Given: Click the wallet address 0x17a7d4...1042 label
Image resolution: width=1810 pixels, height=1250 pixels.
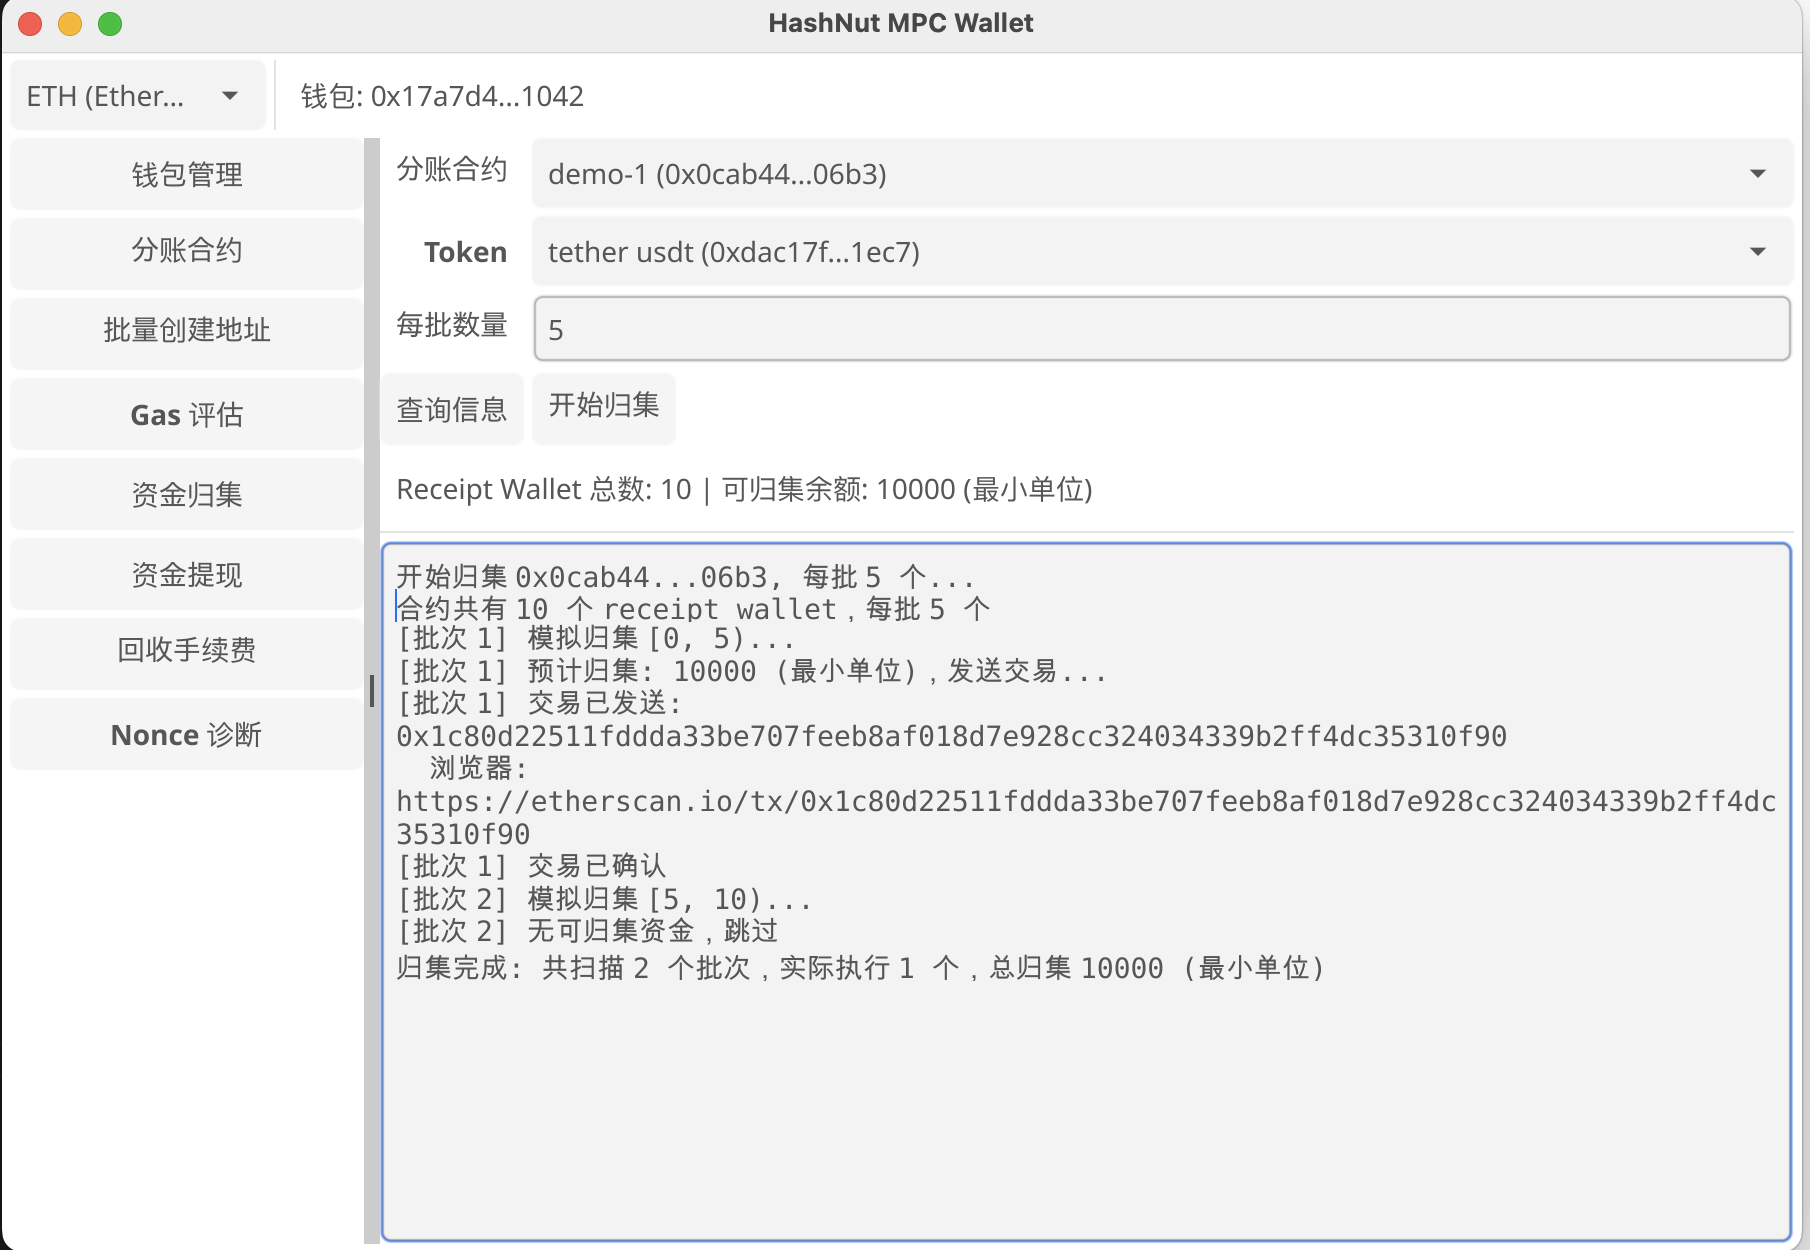Looking at the screenshot, I should [442, 96].
